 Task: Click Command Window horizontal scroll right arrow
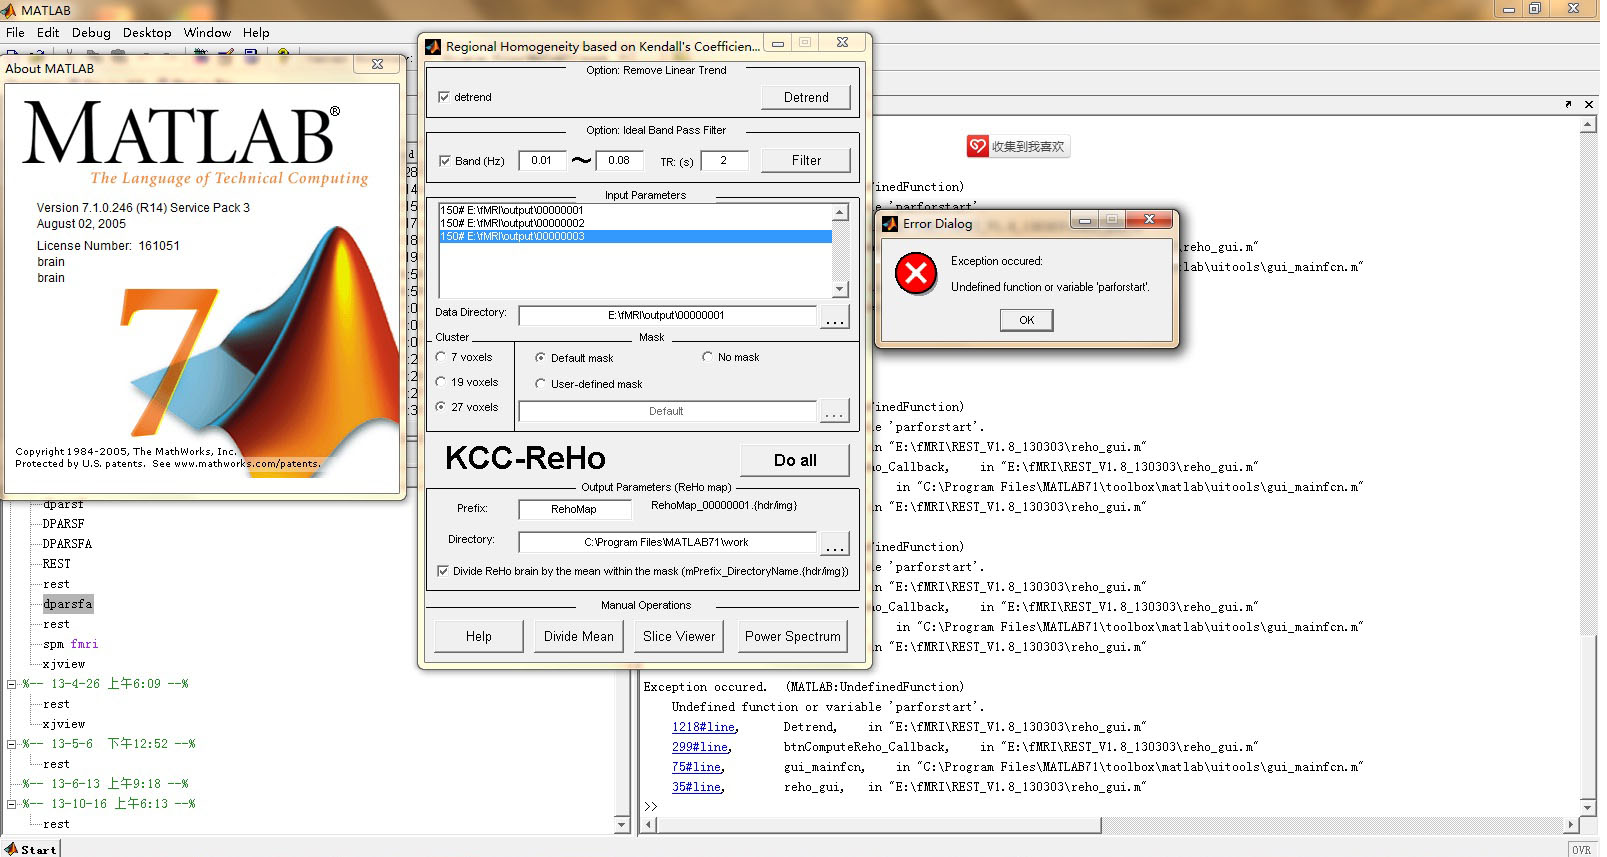[x=1571, y=825]
